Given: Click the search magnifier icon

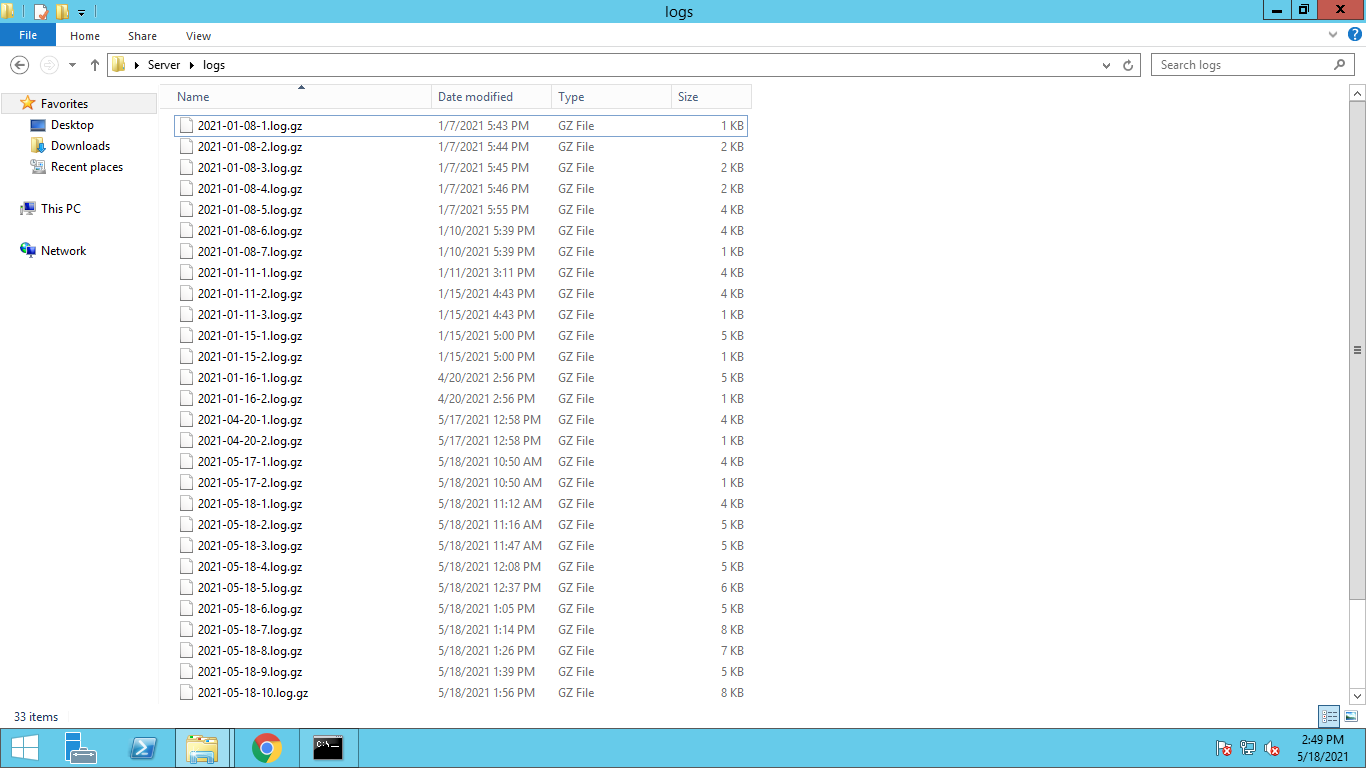Looking at the screenshot, I should (1340, 65).
